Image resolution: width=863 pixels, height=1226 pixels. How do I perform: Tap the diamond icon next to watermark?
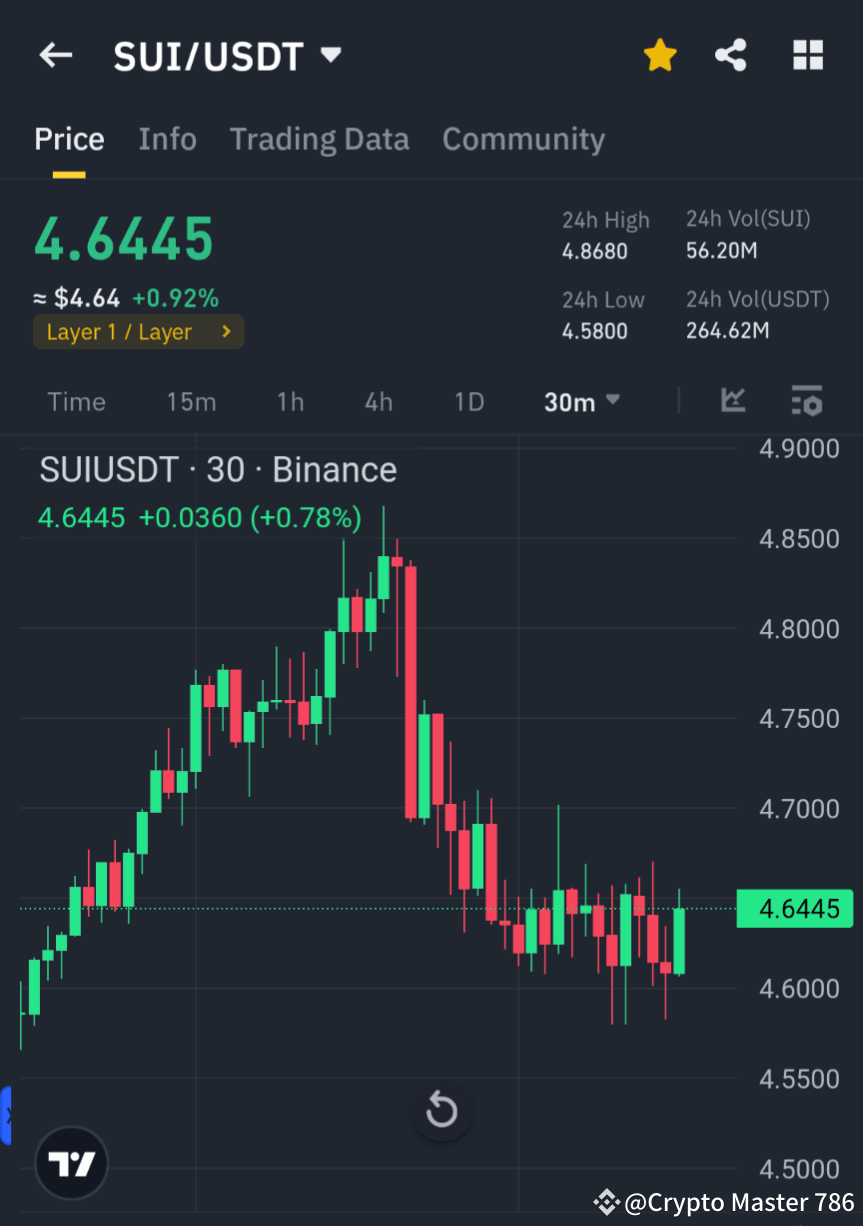click(606, 1203)
